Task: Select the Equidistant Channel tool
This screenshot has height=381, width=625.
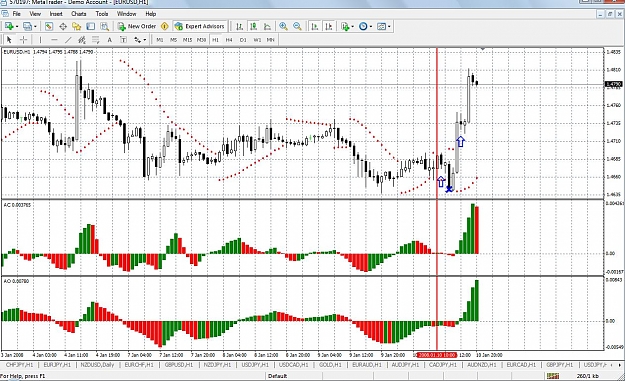Action: pos(82,39)
